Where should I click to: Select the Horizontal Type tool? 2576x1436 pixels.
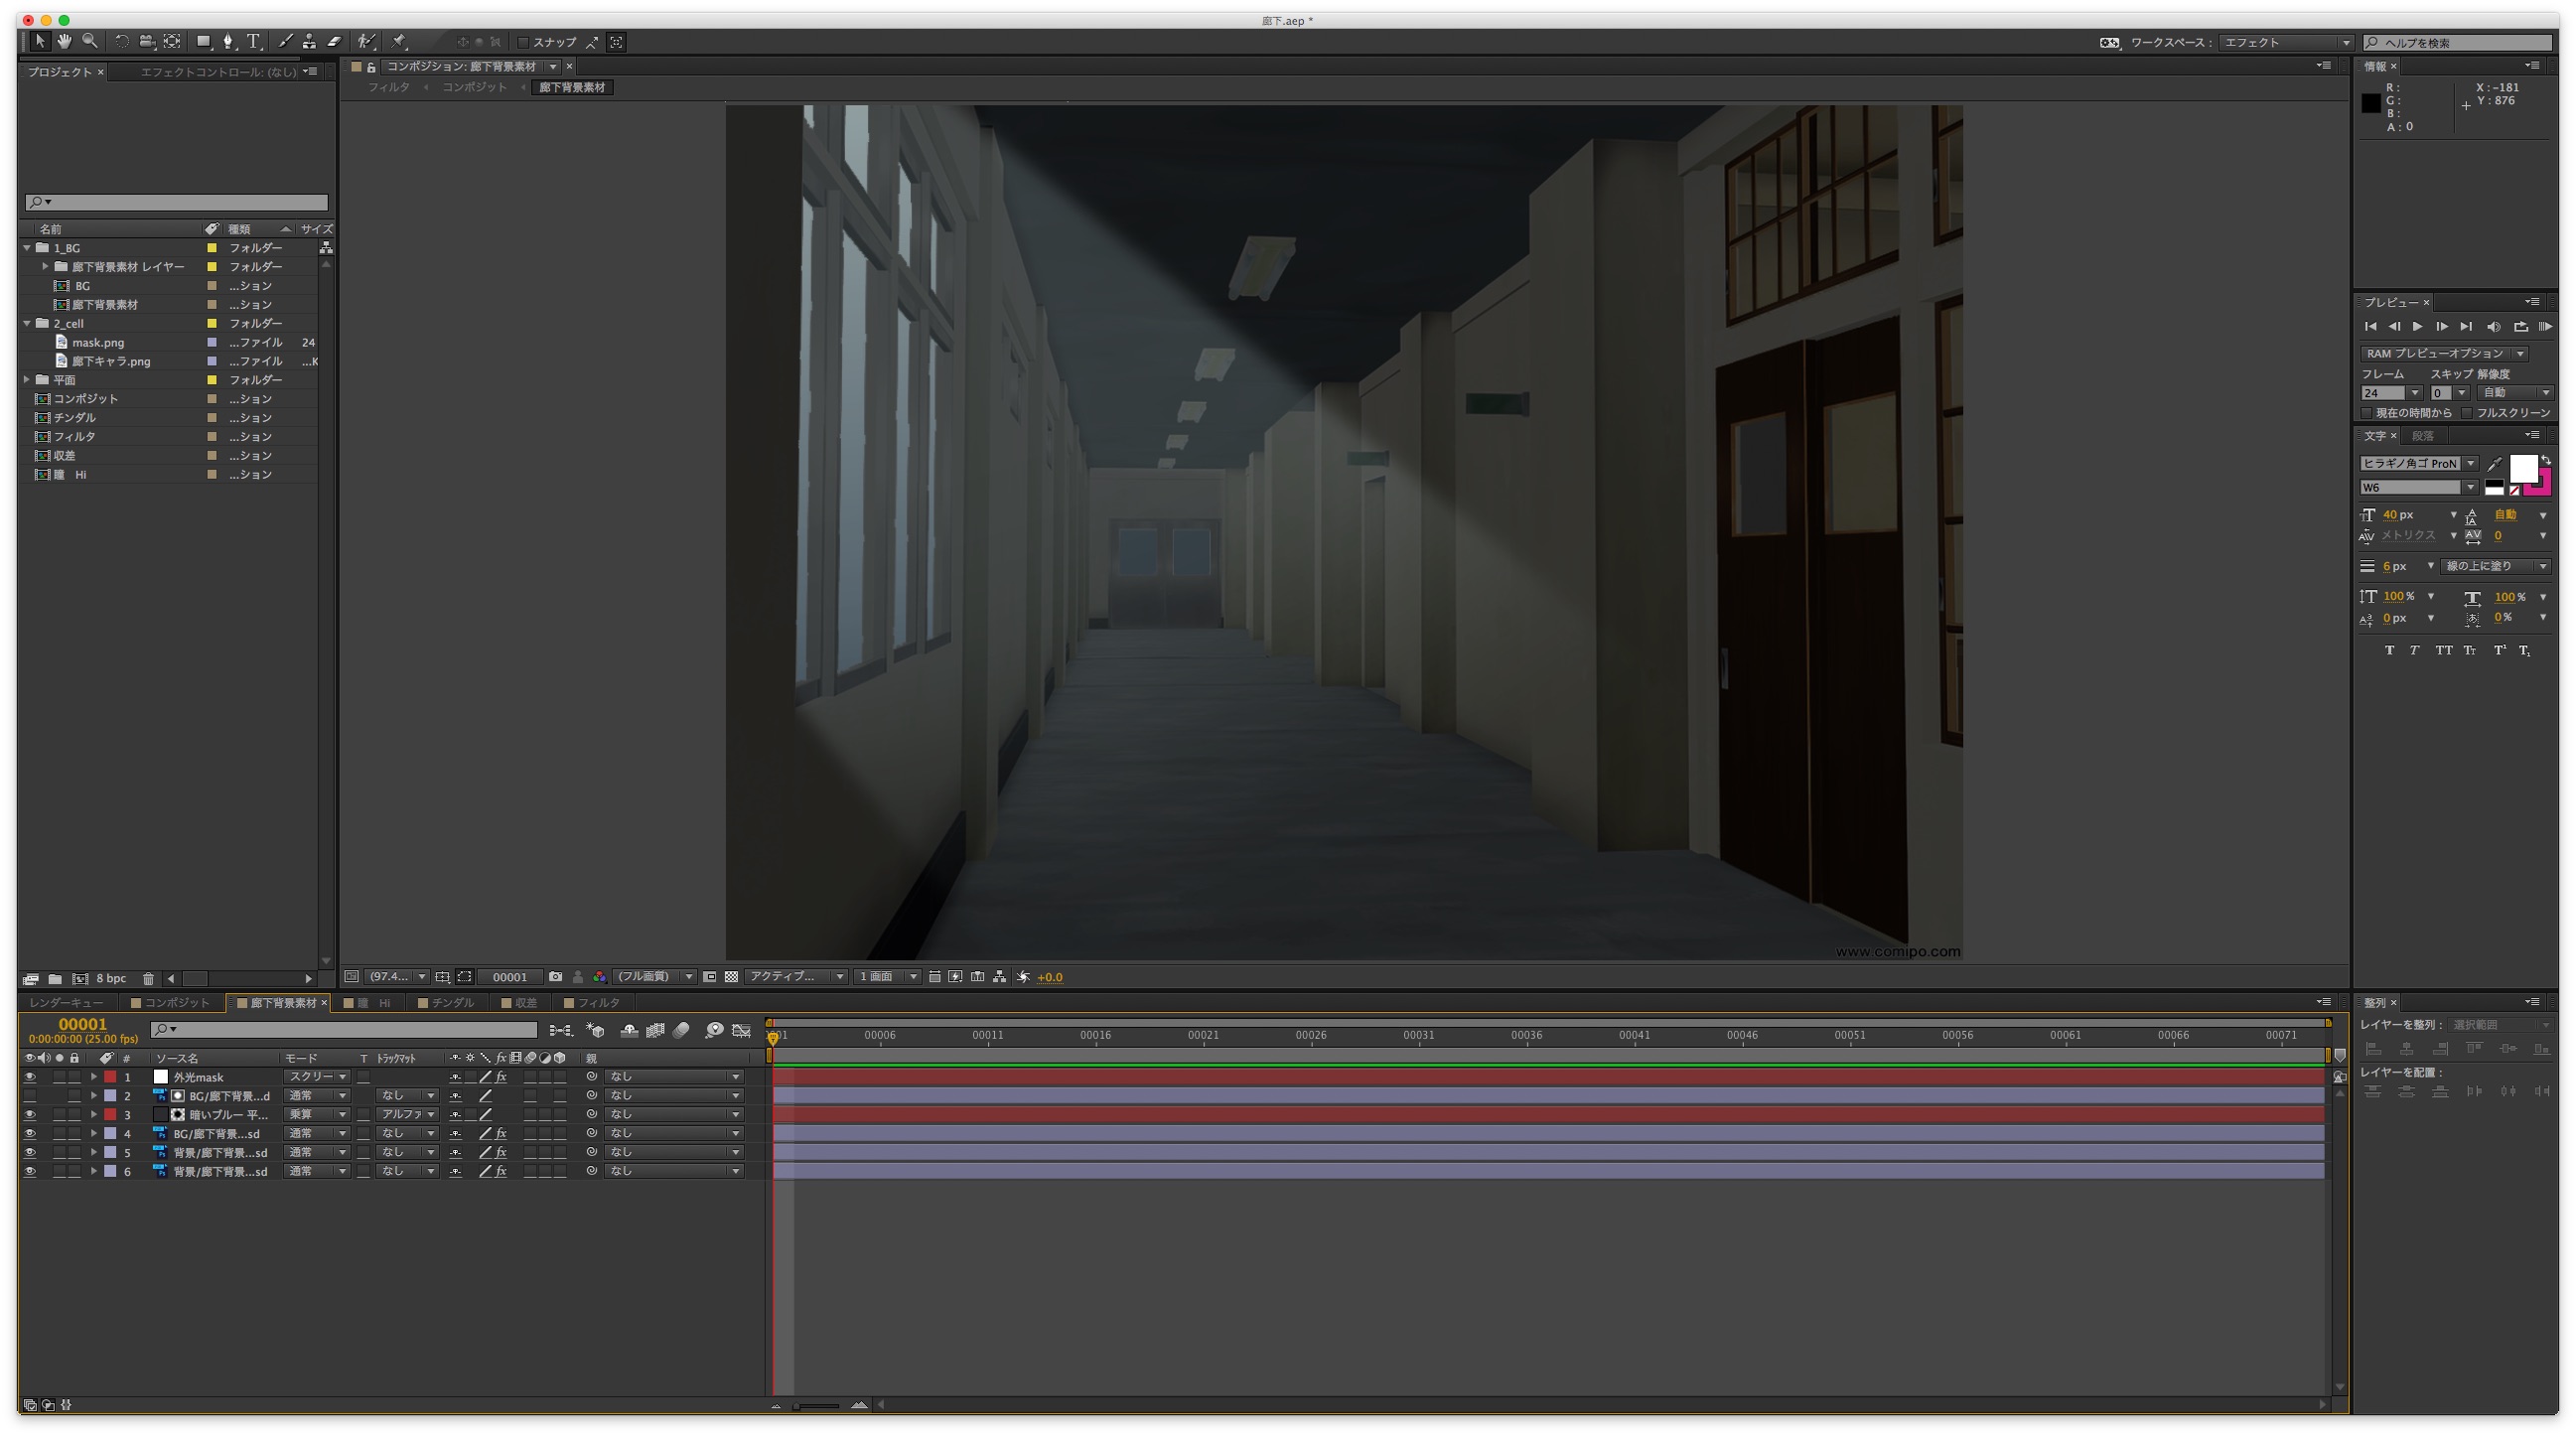(x=254, y=41)
